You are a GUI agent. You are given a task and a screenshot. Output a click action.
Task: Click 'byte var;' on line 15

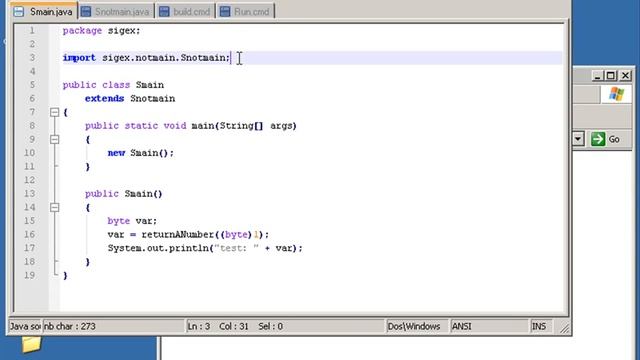pyautogui.click(x=132, y=221)
